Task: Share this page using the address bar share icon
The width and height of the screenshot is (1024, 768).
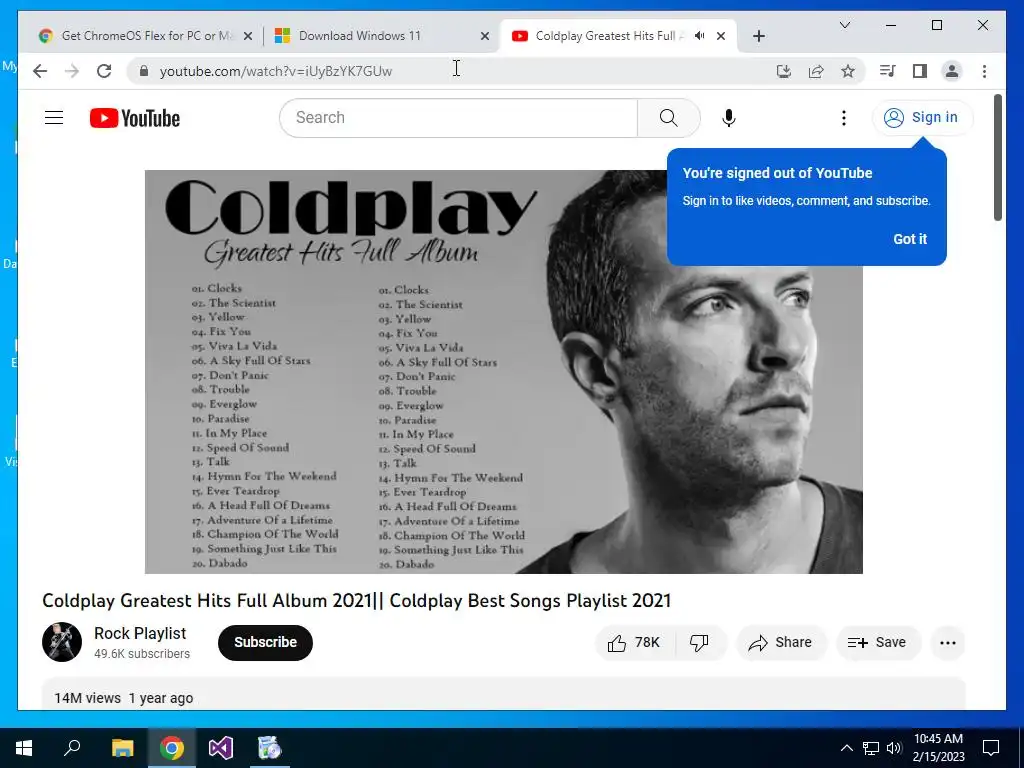Action: coord(816,71)
